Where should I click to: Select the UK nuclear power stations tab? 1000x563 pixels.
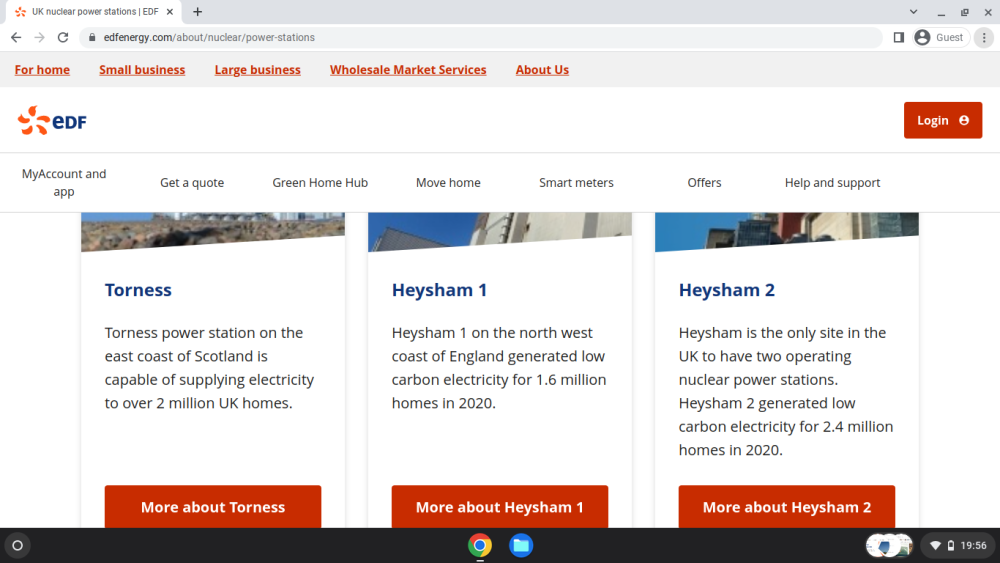pyautogui.click(x=94, y=11)
